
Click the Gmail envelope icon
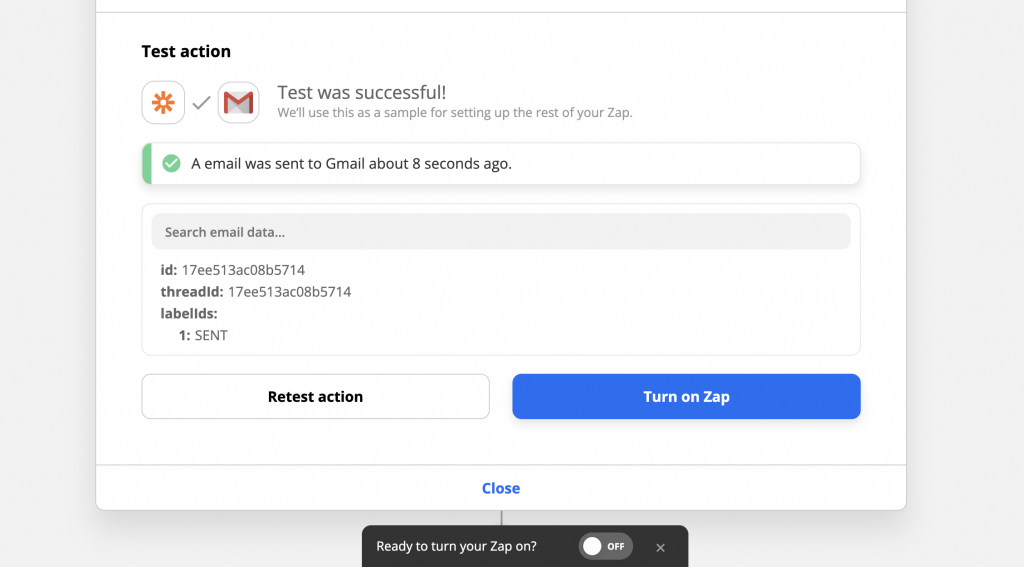coord(238,103)
